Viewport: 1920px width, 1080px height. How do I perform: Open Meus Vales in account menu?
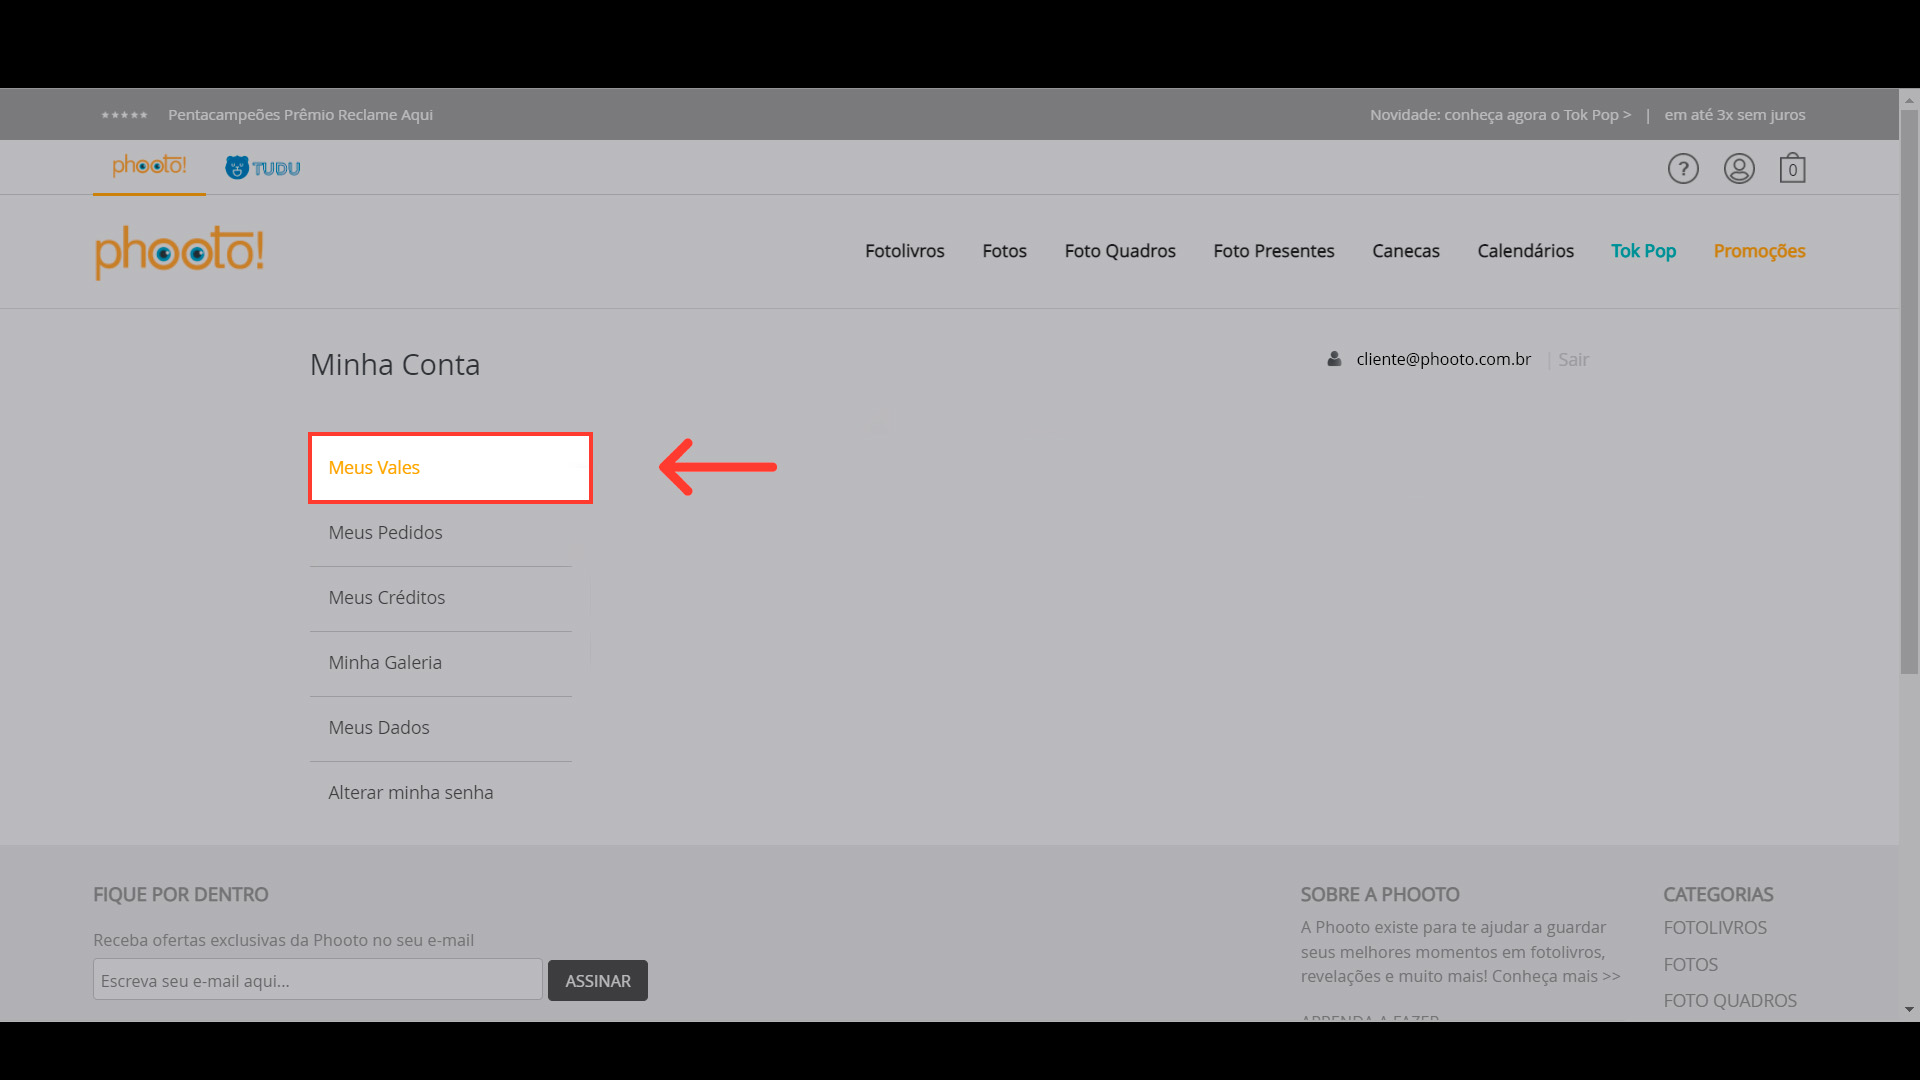point(374,467)
